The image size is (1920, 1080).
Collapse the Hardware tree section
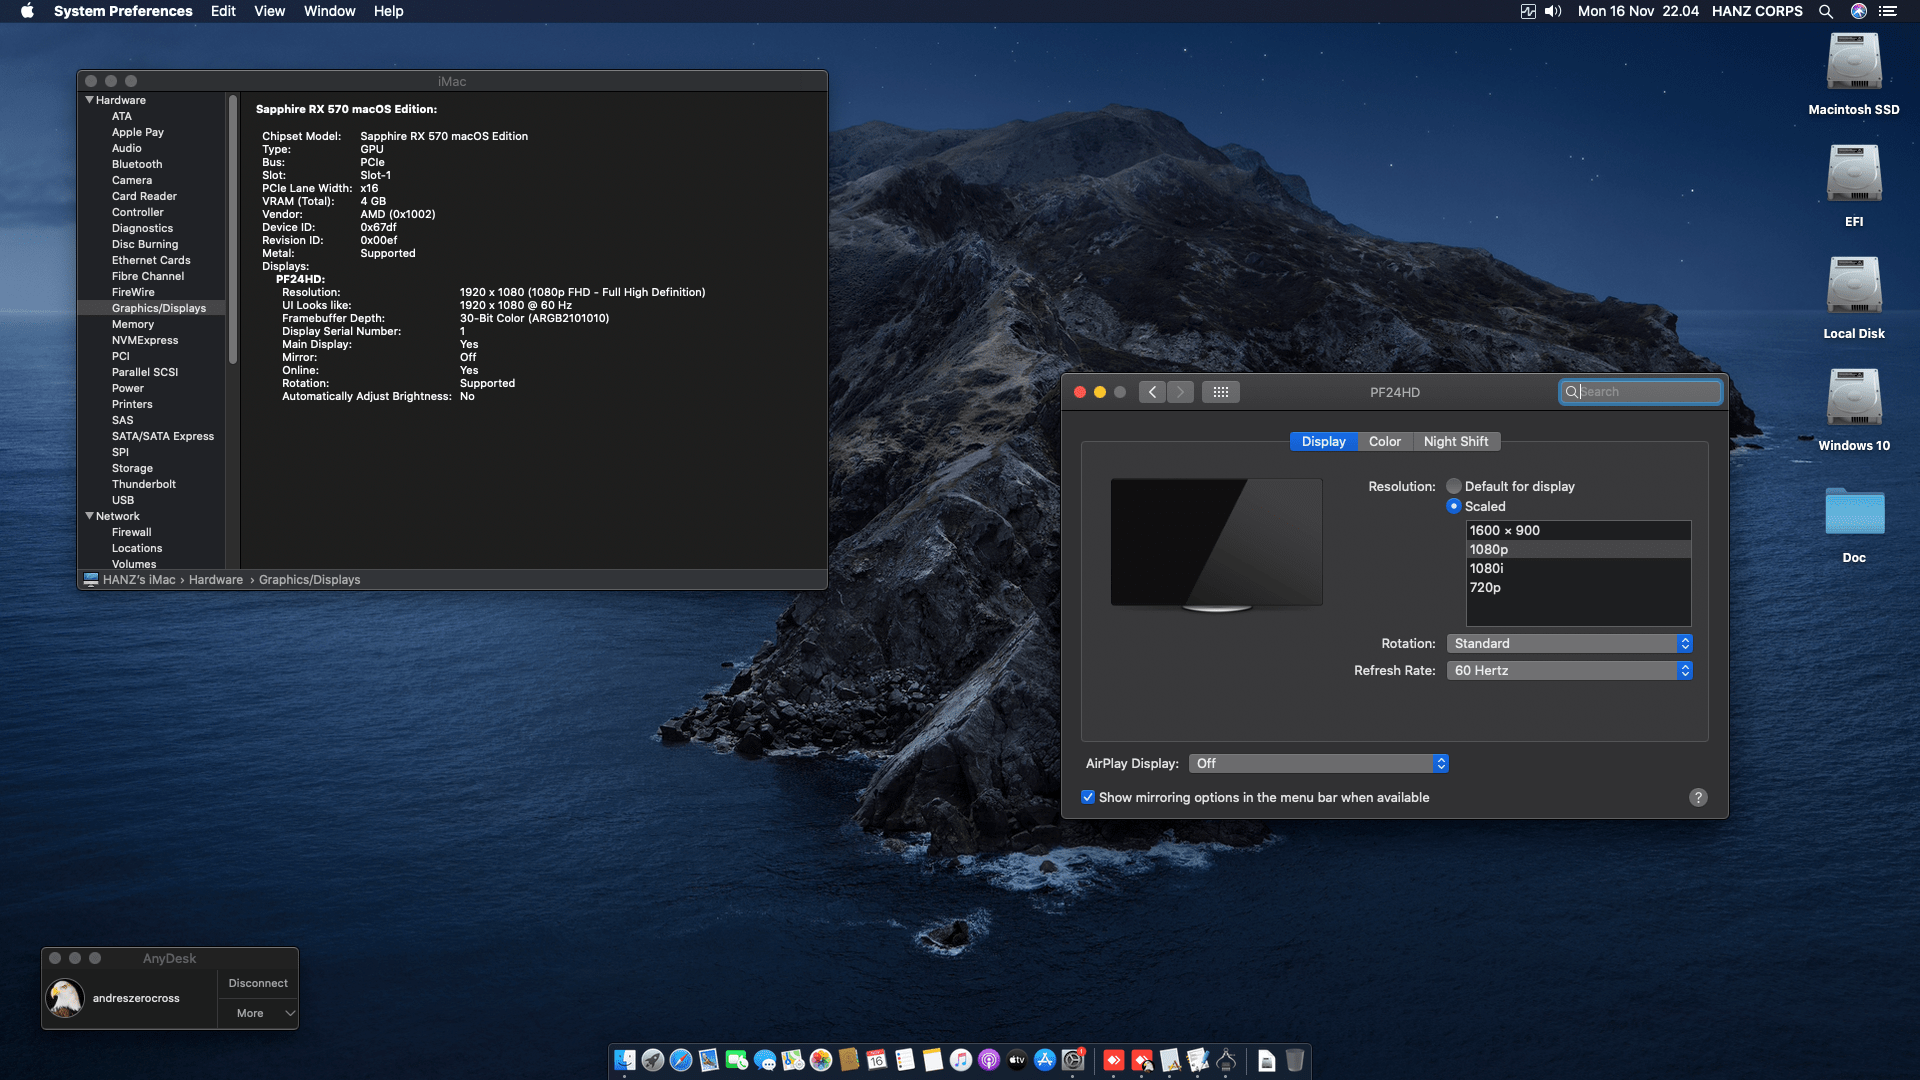(90, 100)
